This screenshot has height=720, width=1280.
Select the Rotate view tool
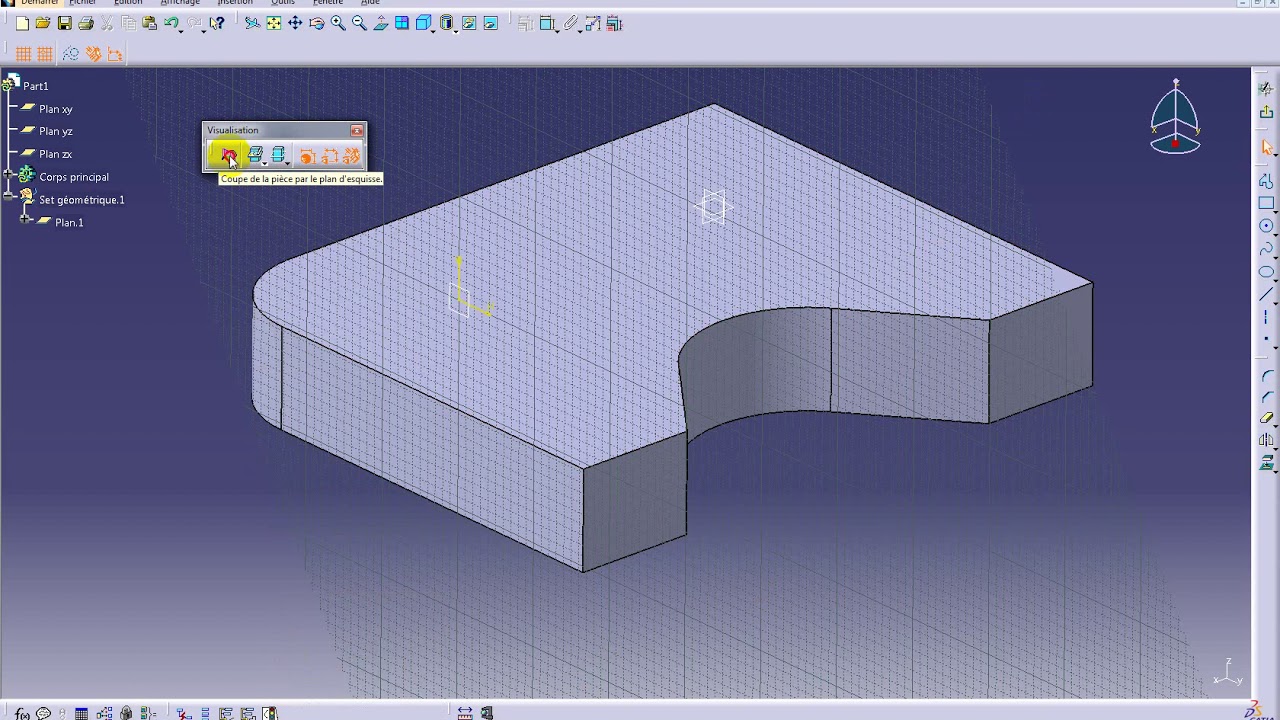pos(316,24)
